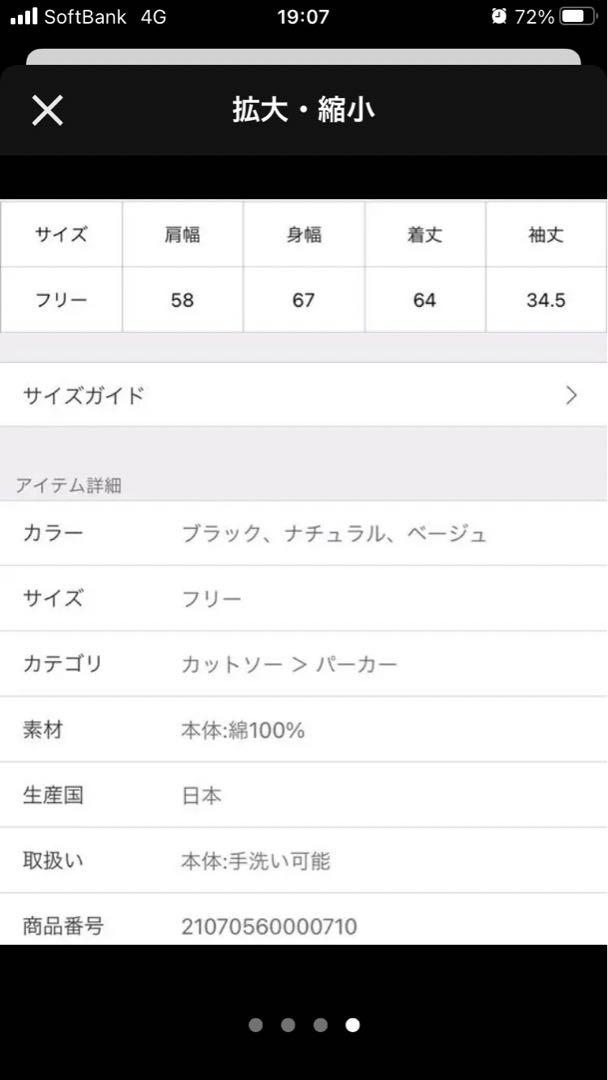Close the 拡大・縮小 image viewer
This screenshot has width=608, height=1080.
(48, 110)
